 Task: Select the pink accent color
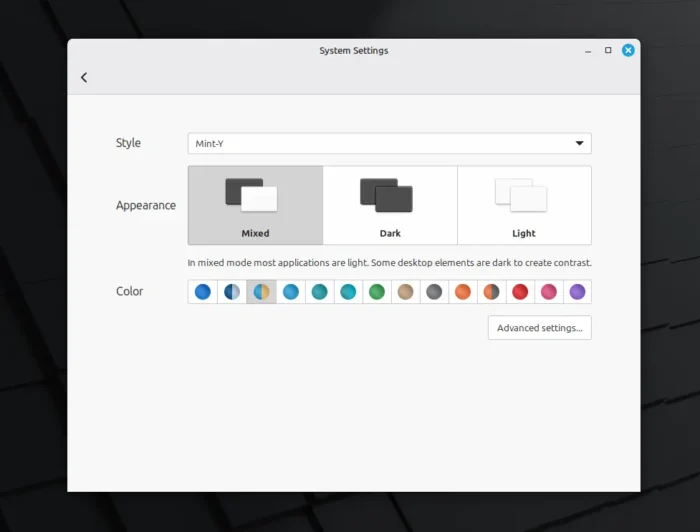point(548,292)
